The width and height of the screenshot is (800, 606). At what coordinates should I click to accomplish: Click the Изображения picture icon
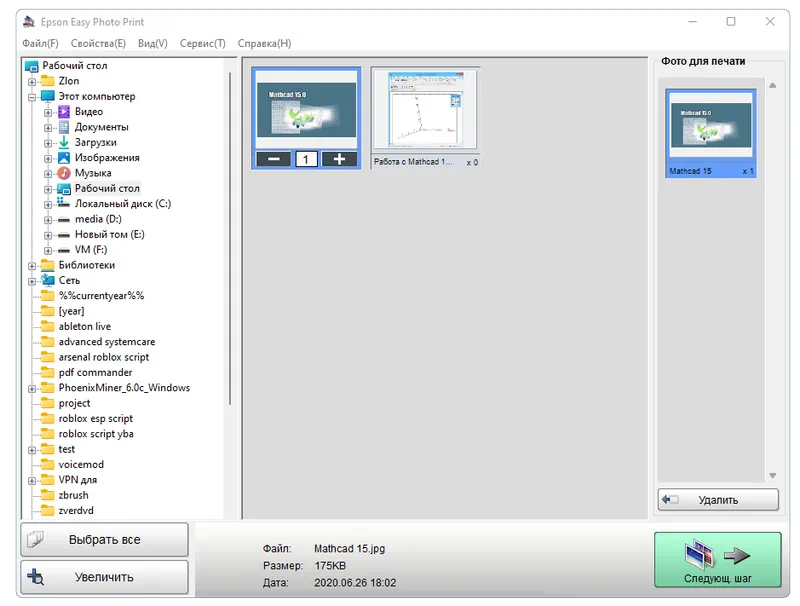(64, 158)
